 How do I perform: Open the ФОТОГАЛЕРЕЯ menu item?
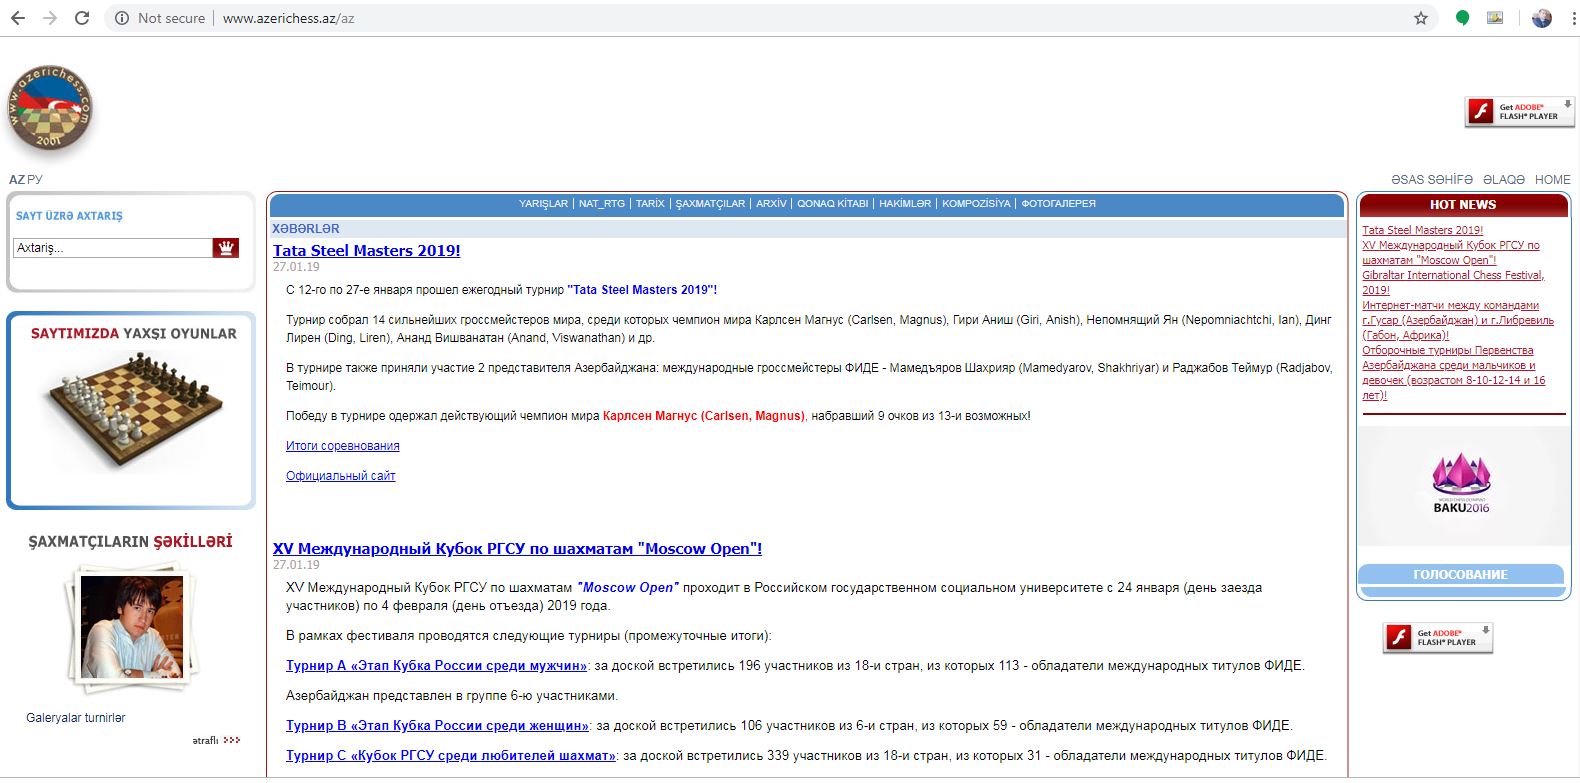1058,203
